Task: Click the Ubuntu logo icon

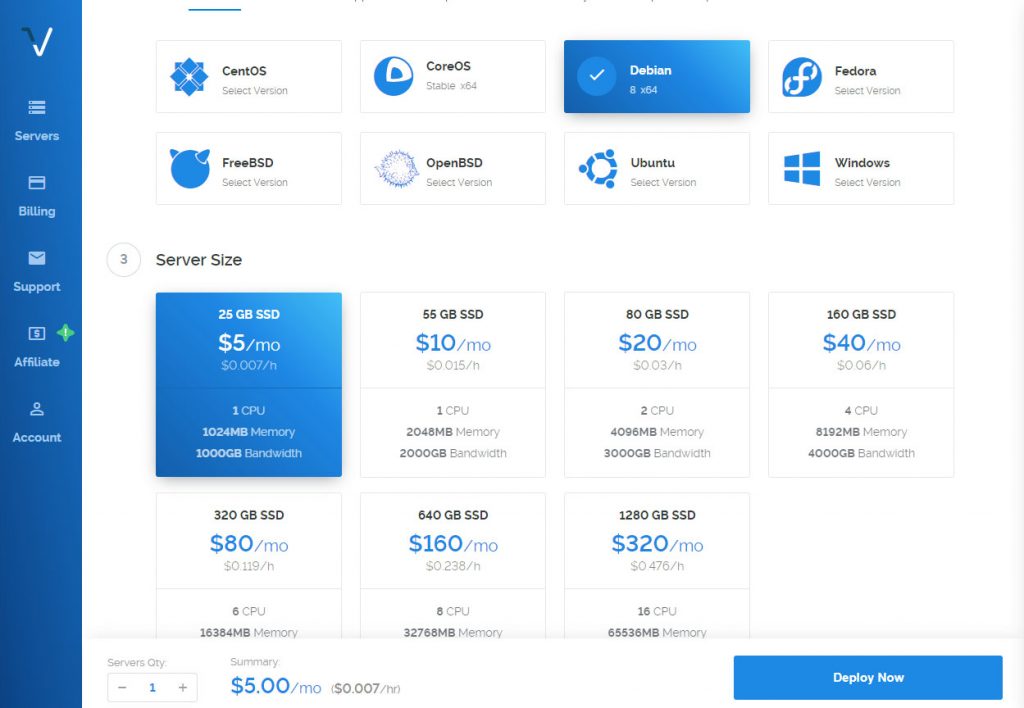Action: click(x=598, y=169)
